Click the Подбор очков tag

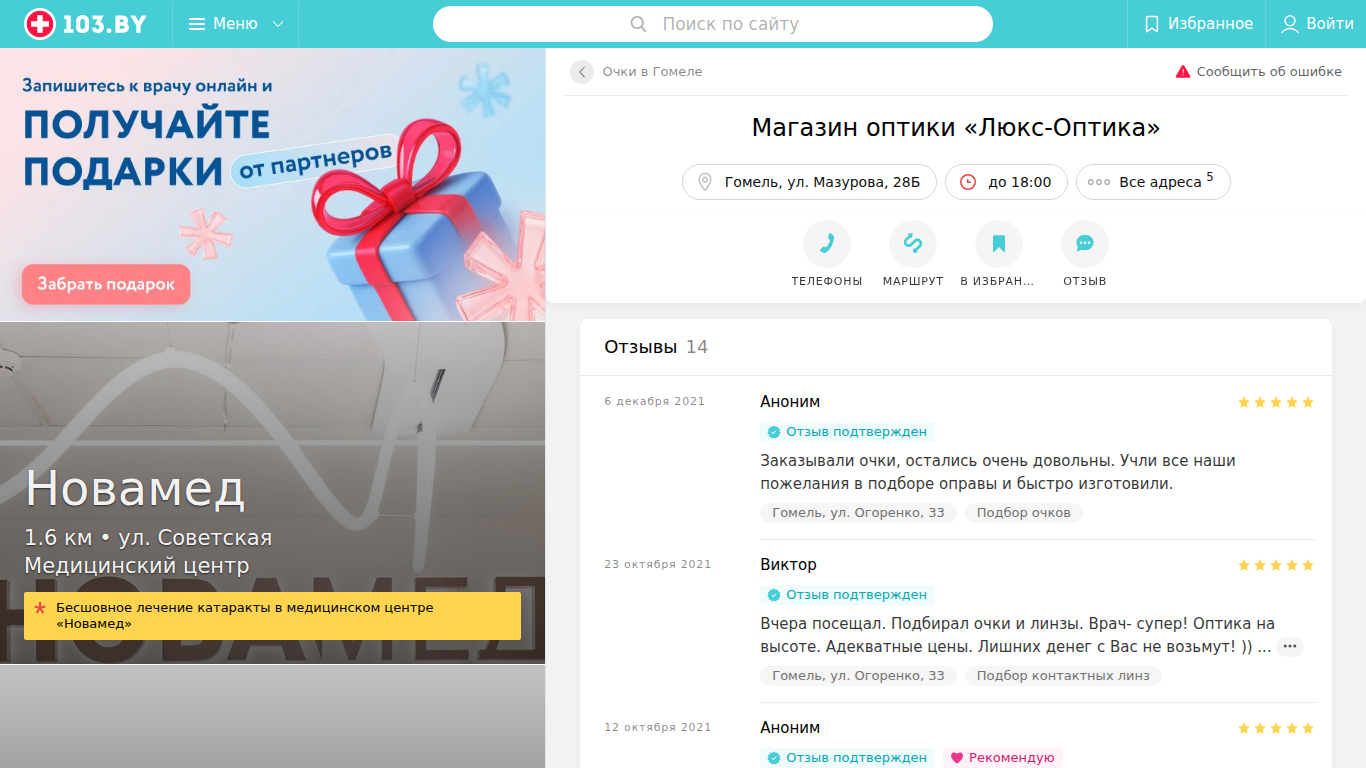click(x=1024, y=513)
